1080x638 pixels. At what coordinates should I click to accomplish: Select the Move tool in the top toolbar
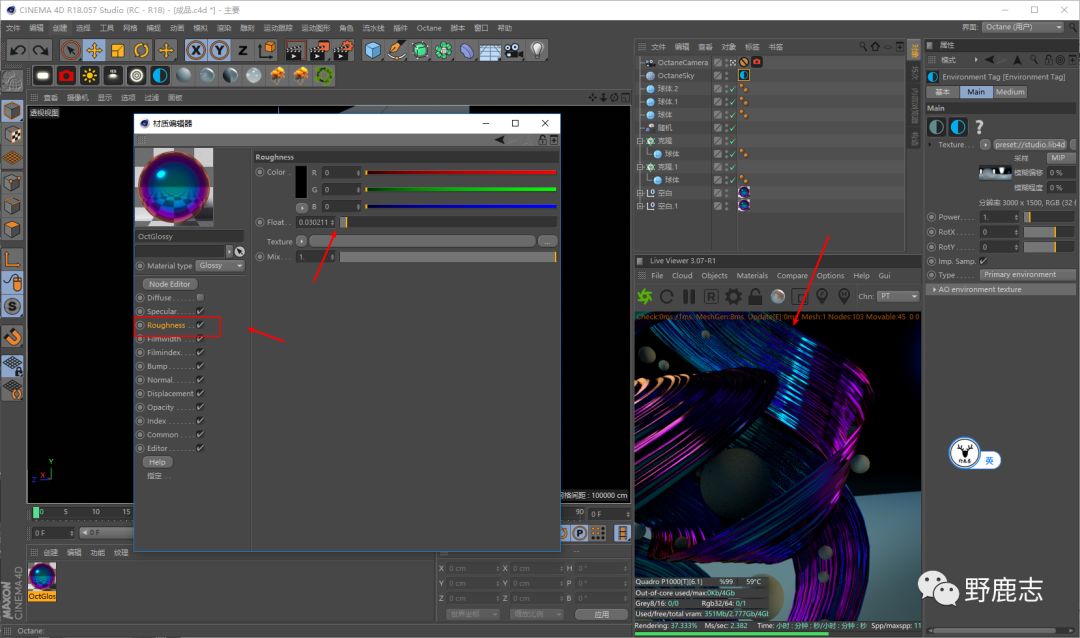pyautogui.click(x=94, y=50)
